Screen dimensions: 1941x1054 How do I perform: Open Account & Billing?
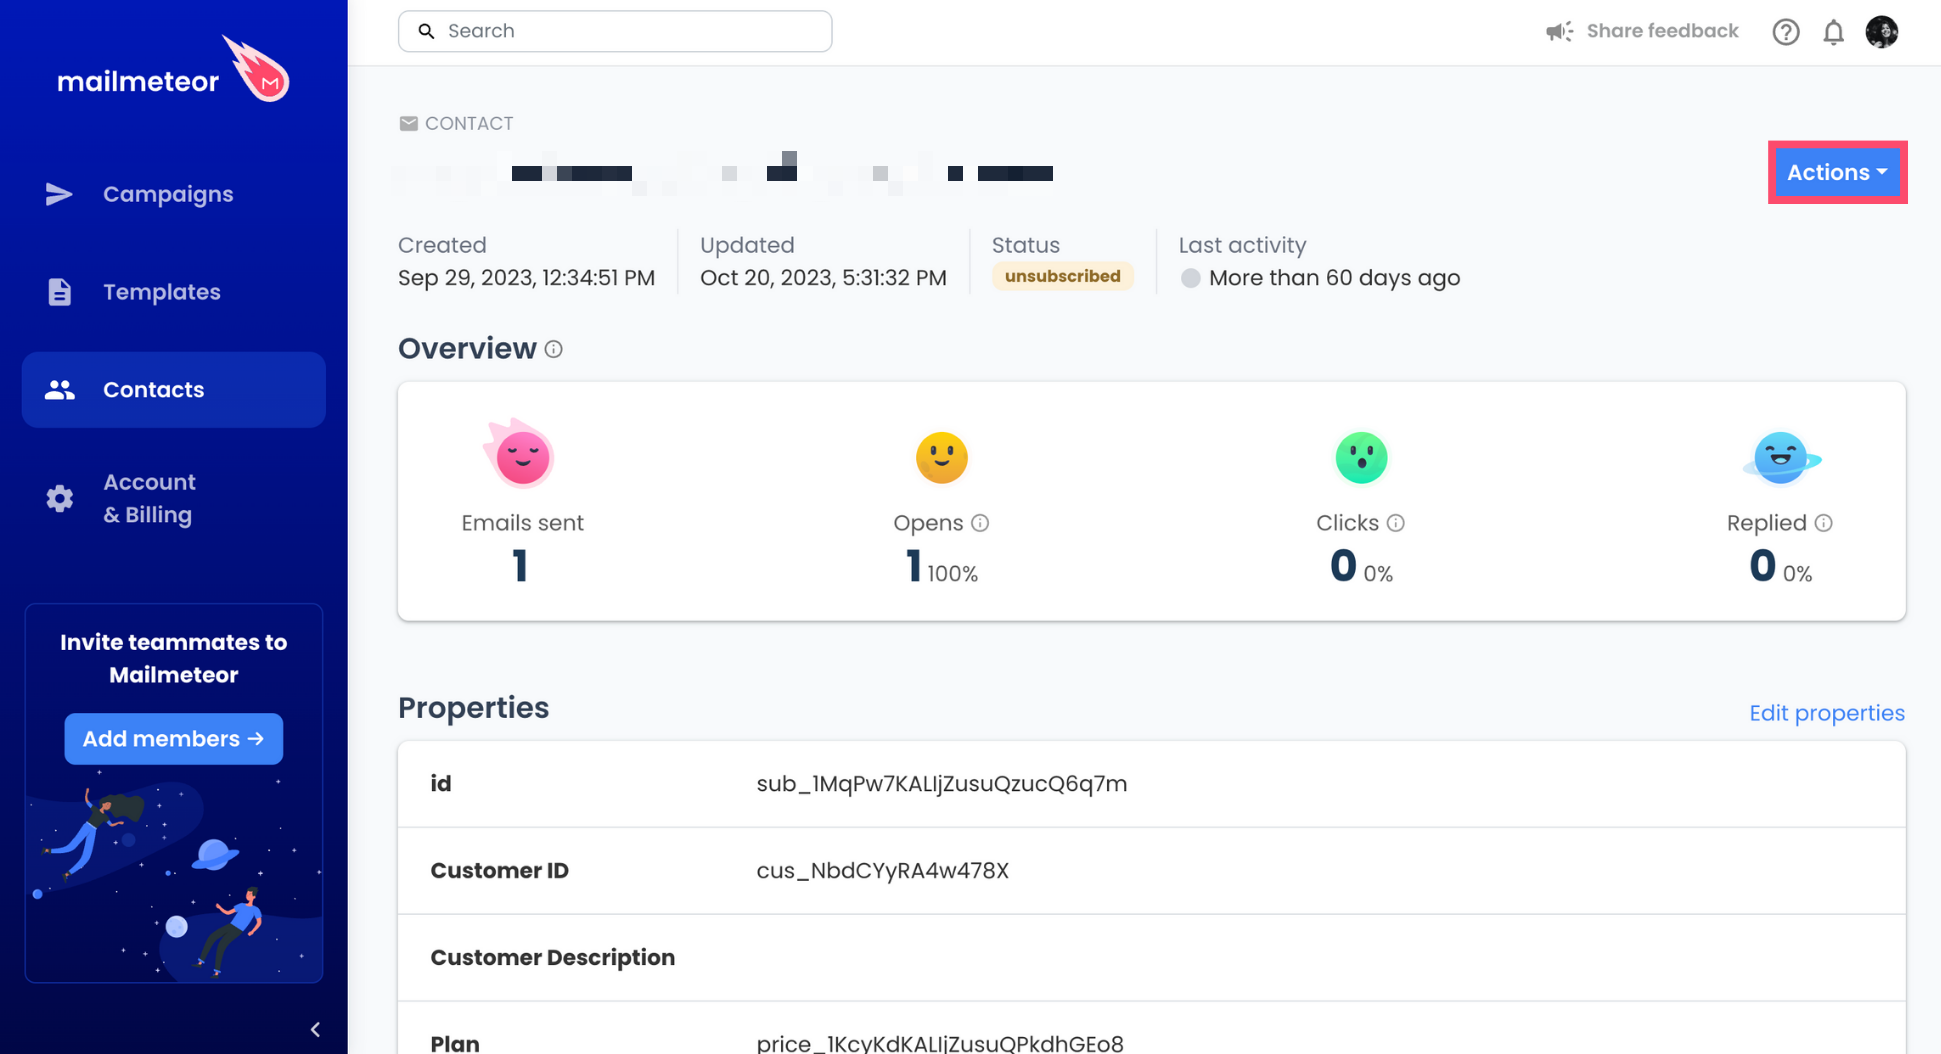(x=150, y=498)
